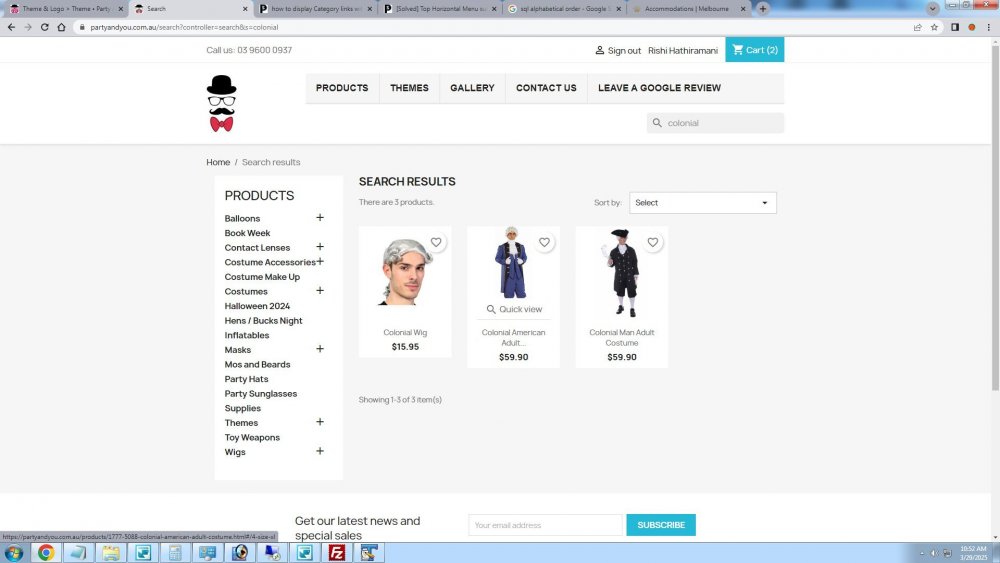Open Windows Start button
Screen dimensions: 1000x563
click(x=13, y=553)
